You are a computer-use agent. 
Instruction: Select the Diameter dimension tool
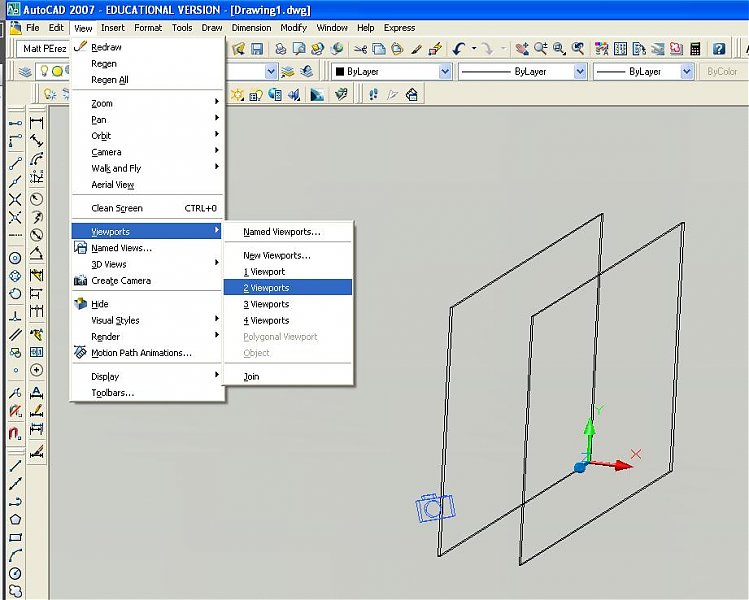(37, 235)
